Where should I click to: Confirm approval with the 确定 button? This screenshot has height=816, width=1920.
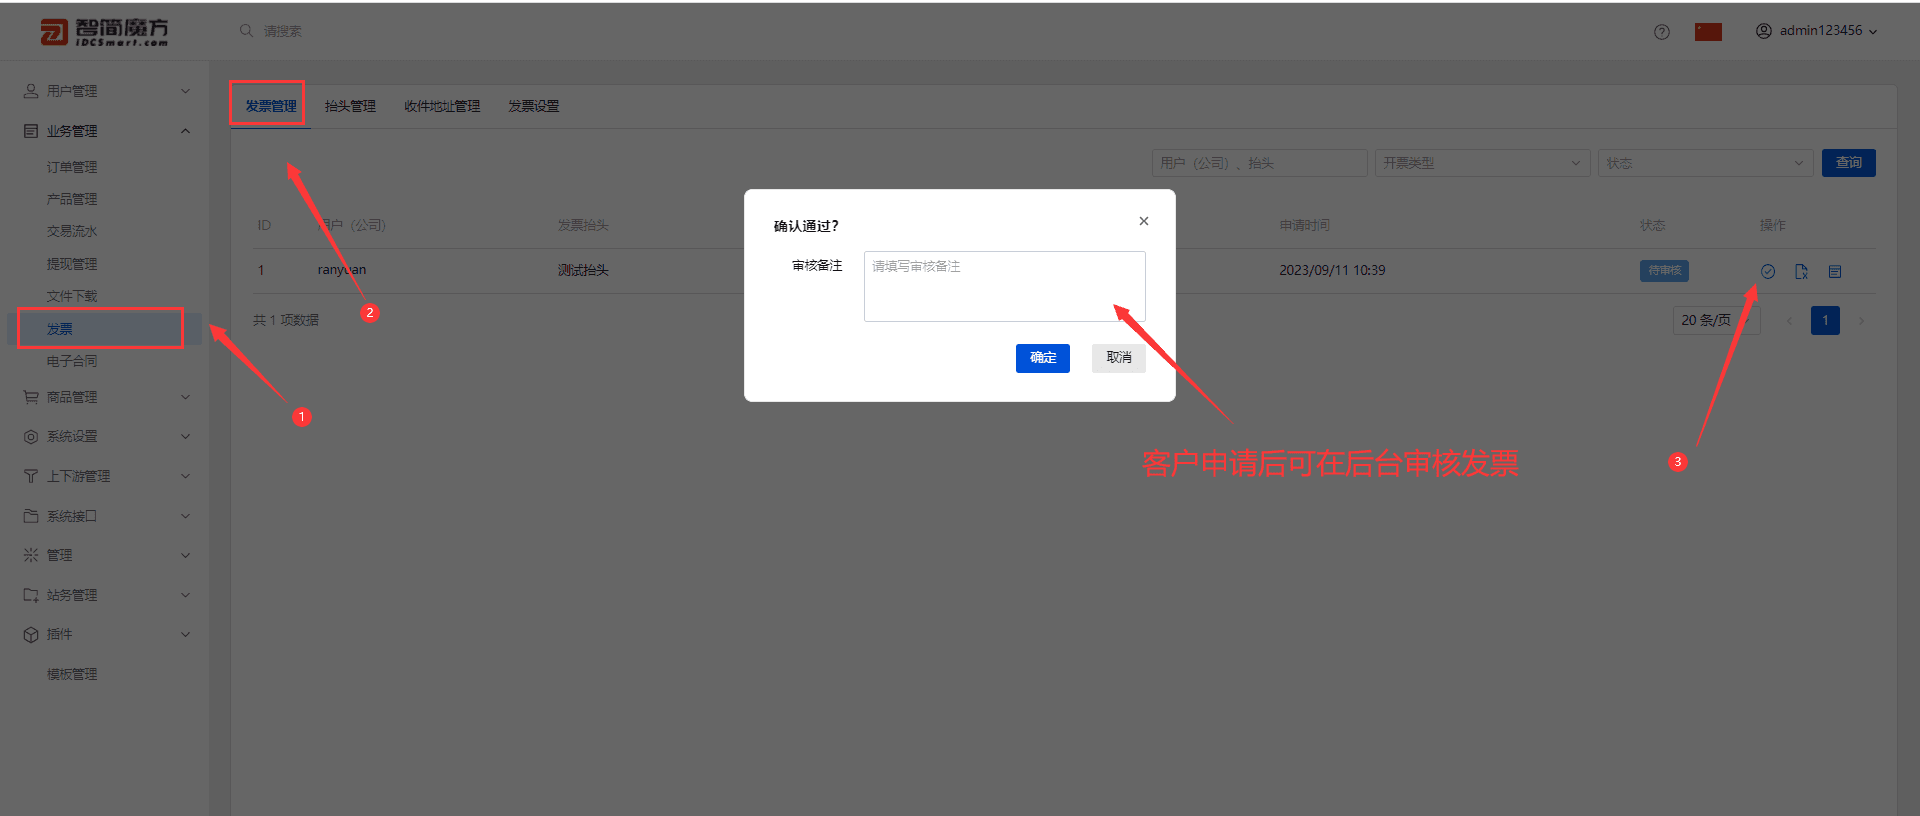1043,358
